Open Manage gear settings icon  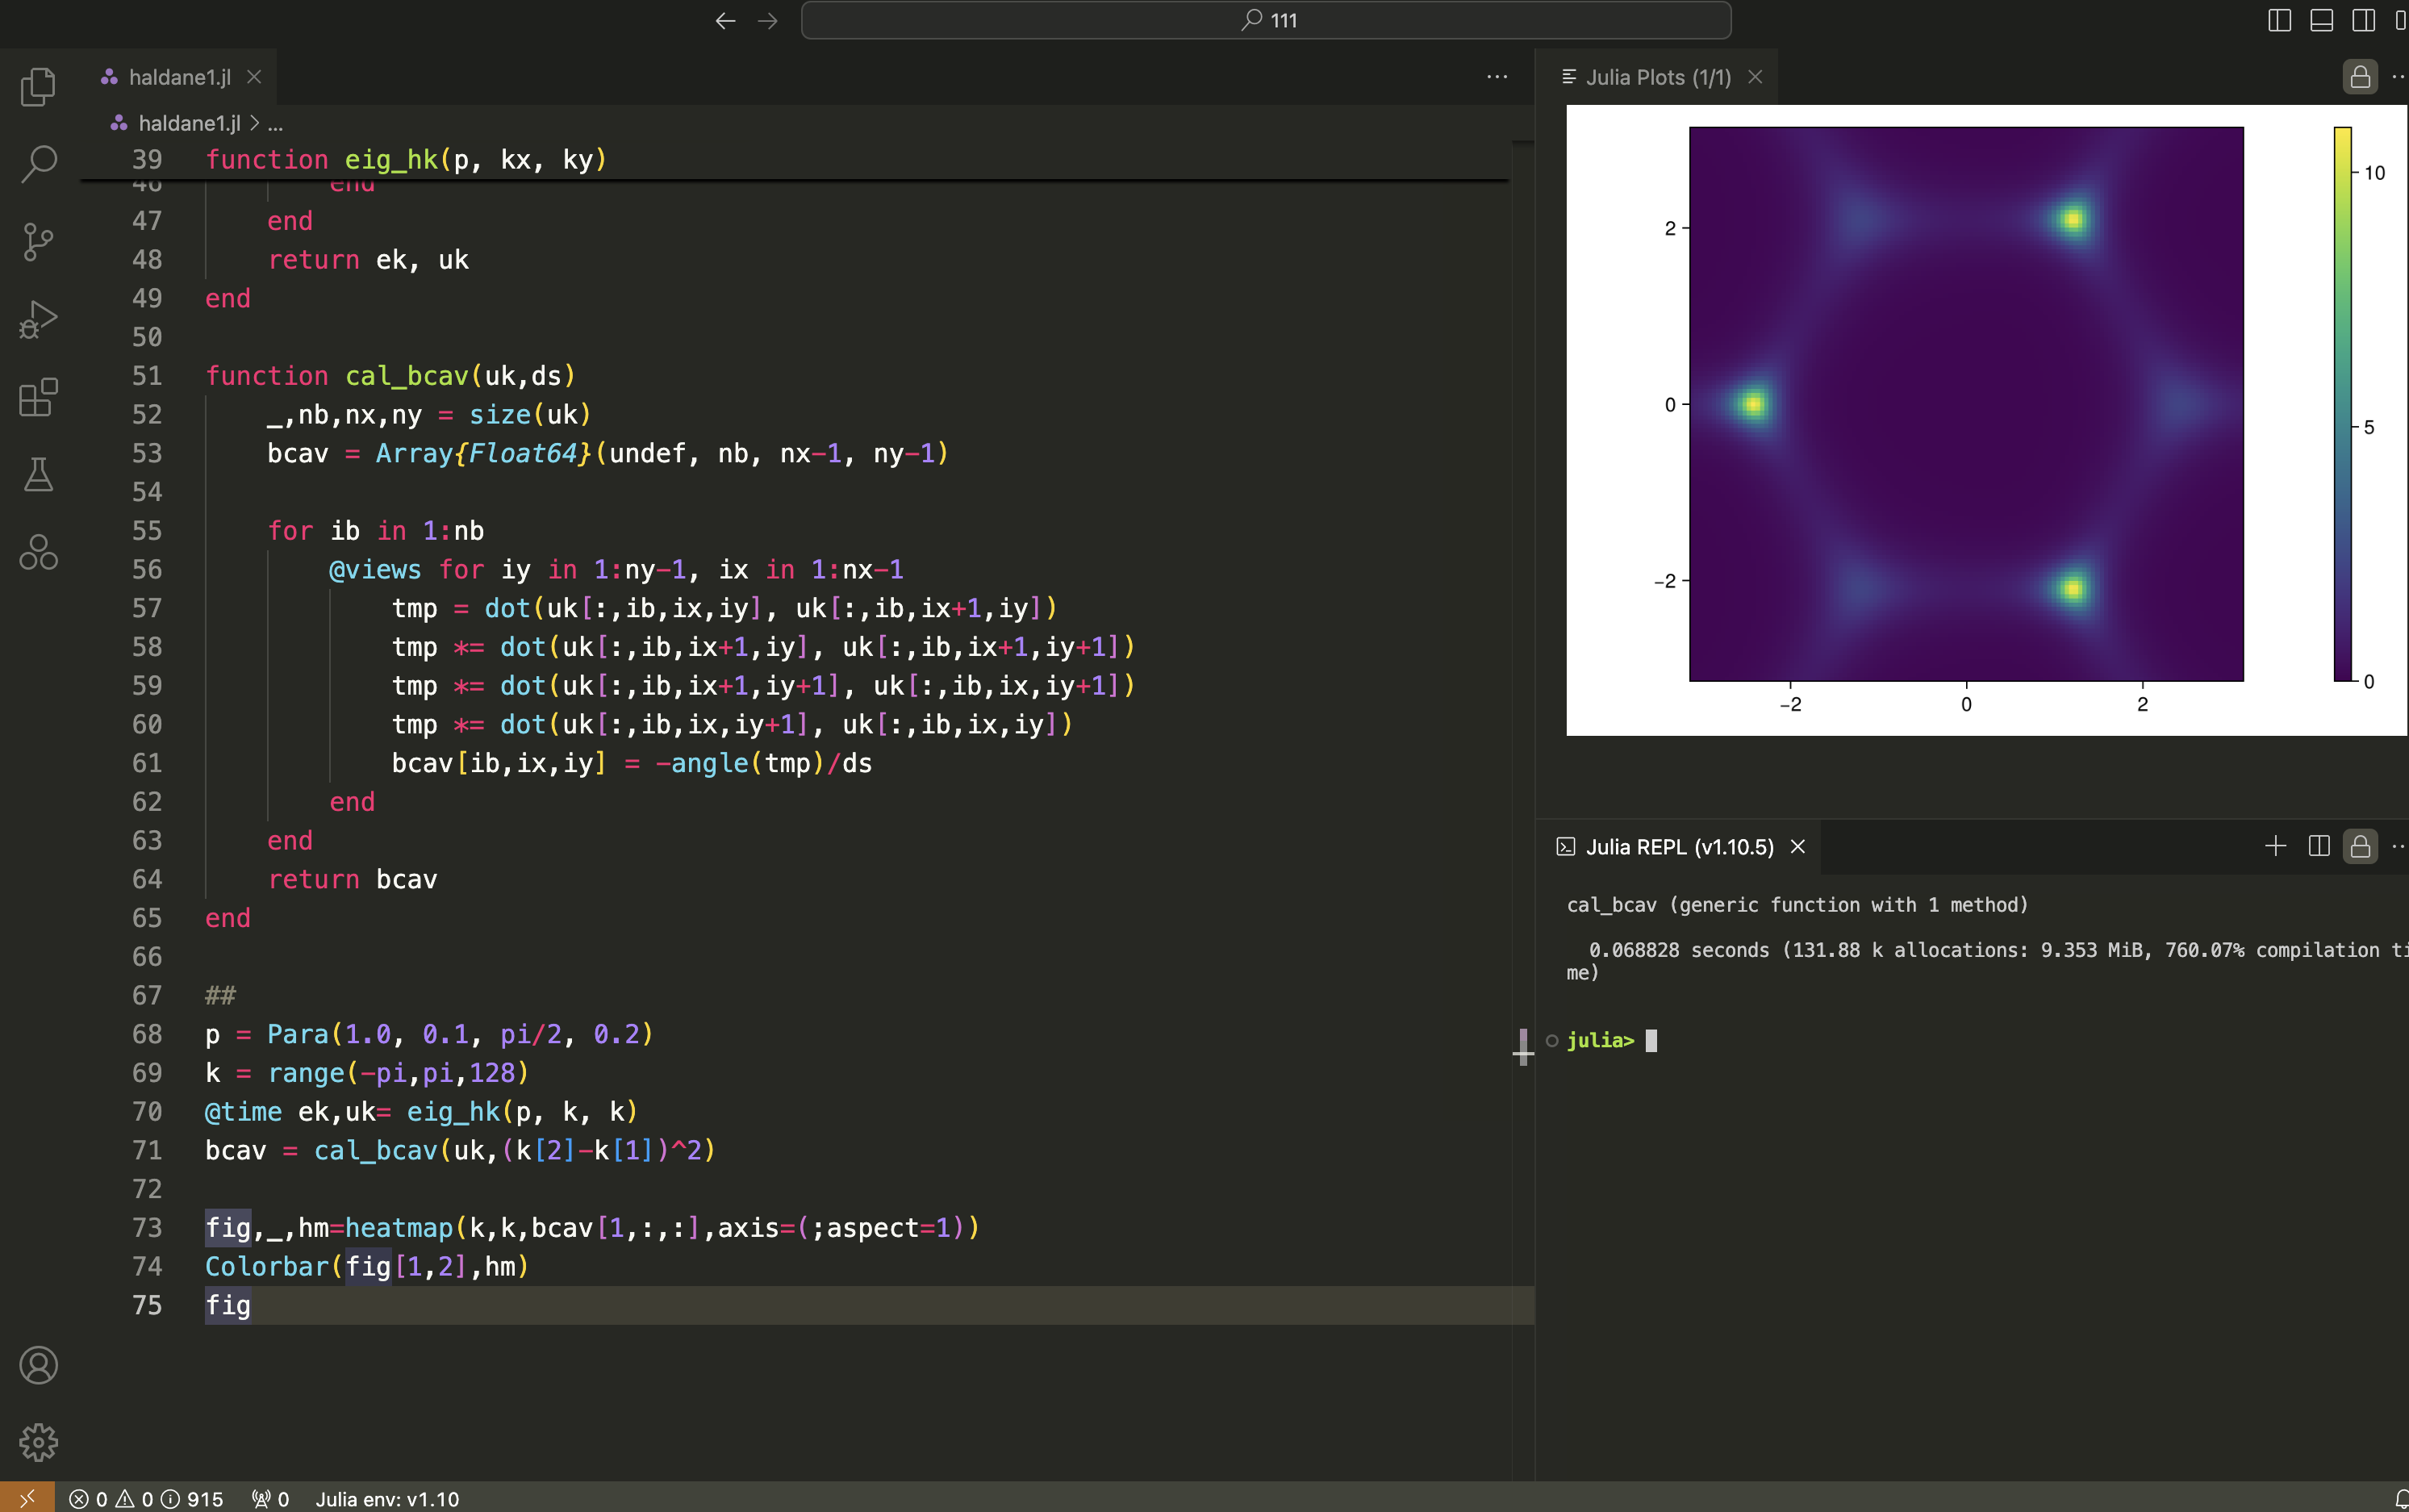[38, 1442]
